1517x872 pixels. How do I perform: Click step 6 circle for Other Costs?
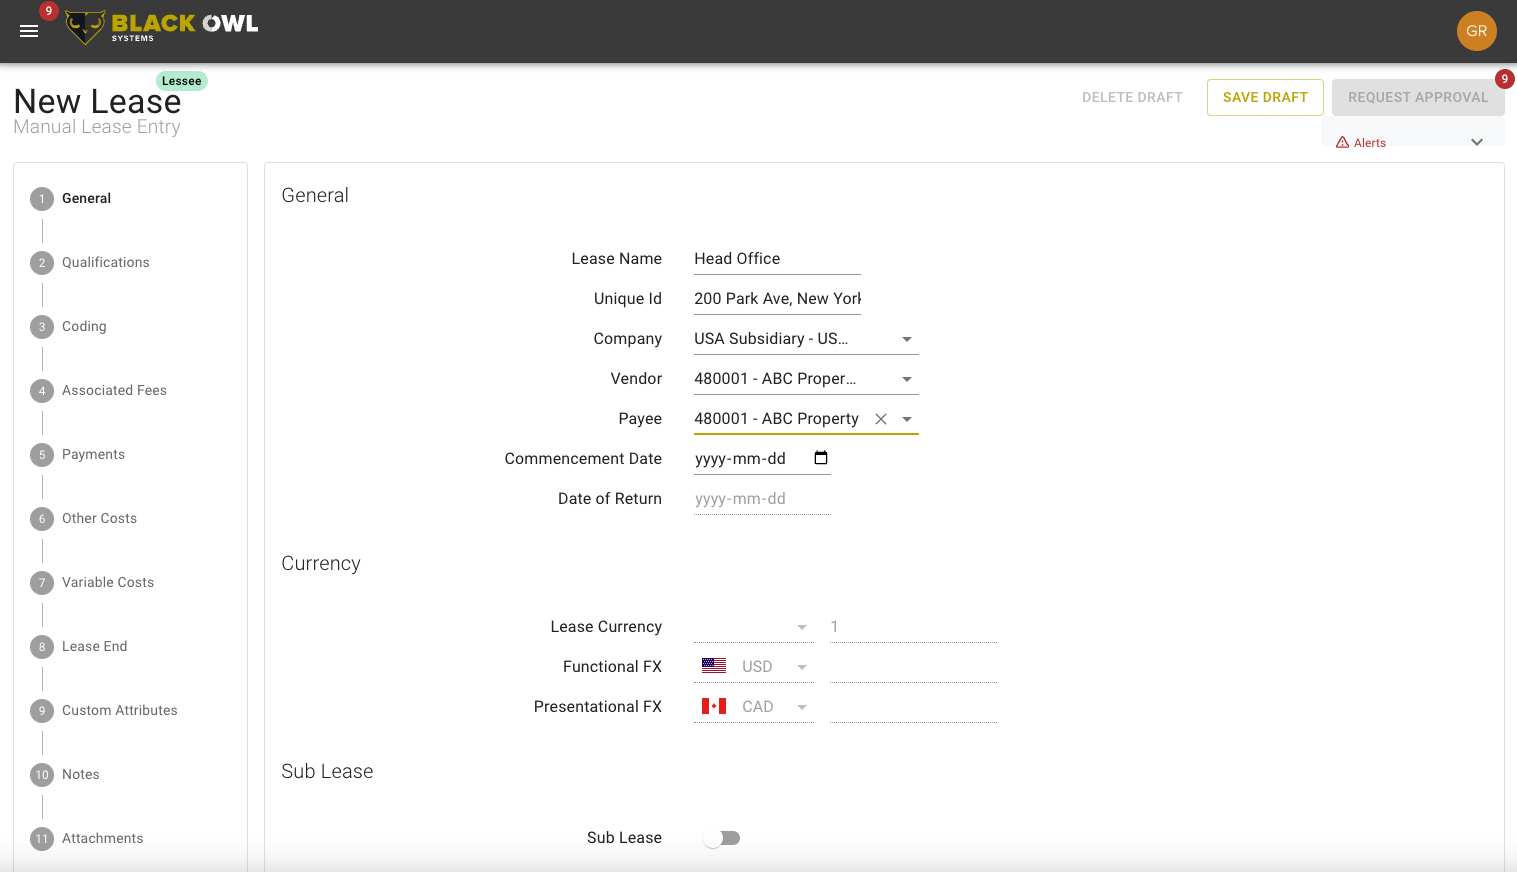[42, 519]
